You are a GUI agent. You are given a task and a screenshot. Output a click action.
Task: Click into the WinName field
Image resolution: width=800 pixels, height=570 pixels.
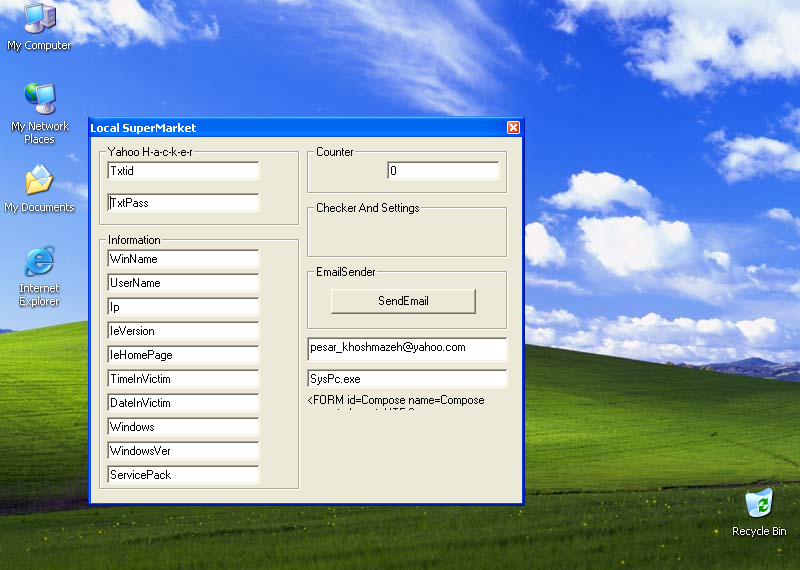click(x=183, y=259)
